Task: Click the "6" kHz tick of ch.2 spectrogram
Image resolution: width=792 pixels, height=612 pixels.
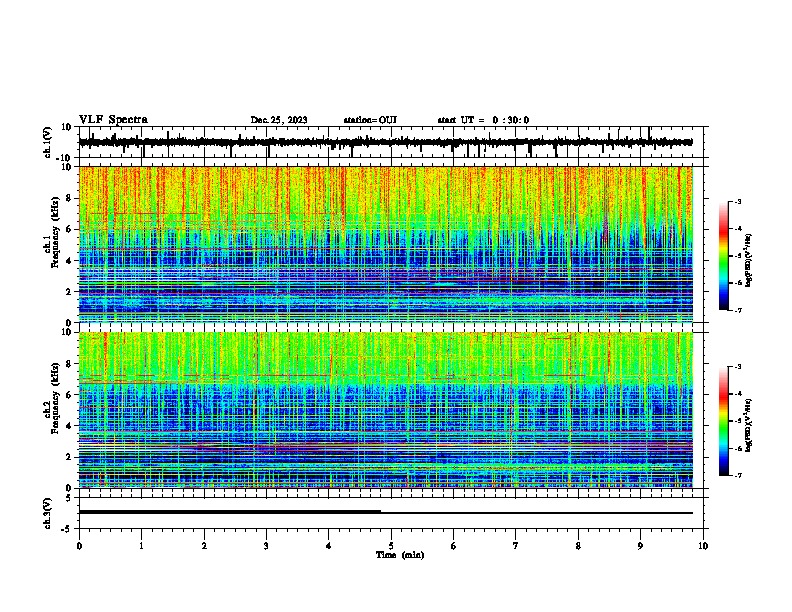Action: pos(69,395)
